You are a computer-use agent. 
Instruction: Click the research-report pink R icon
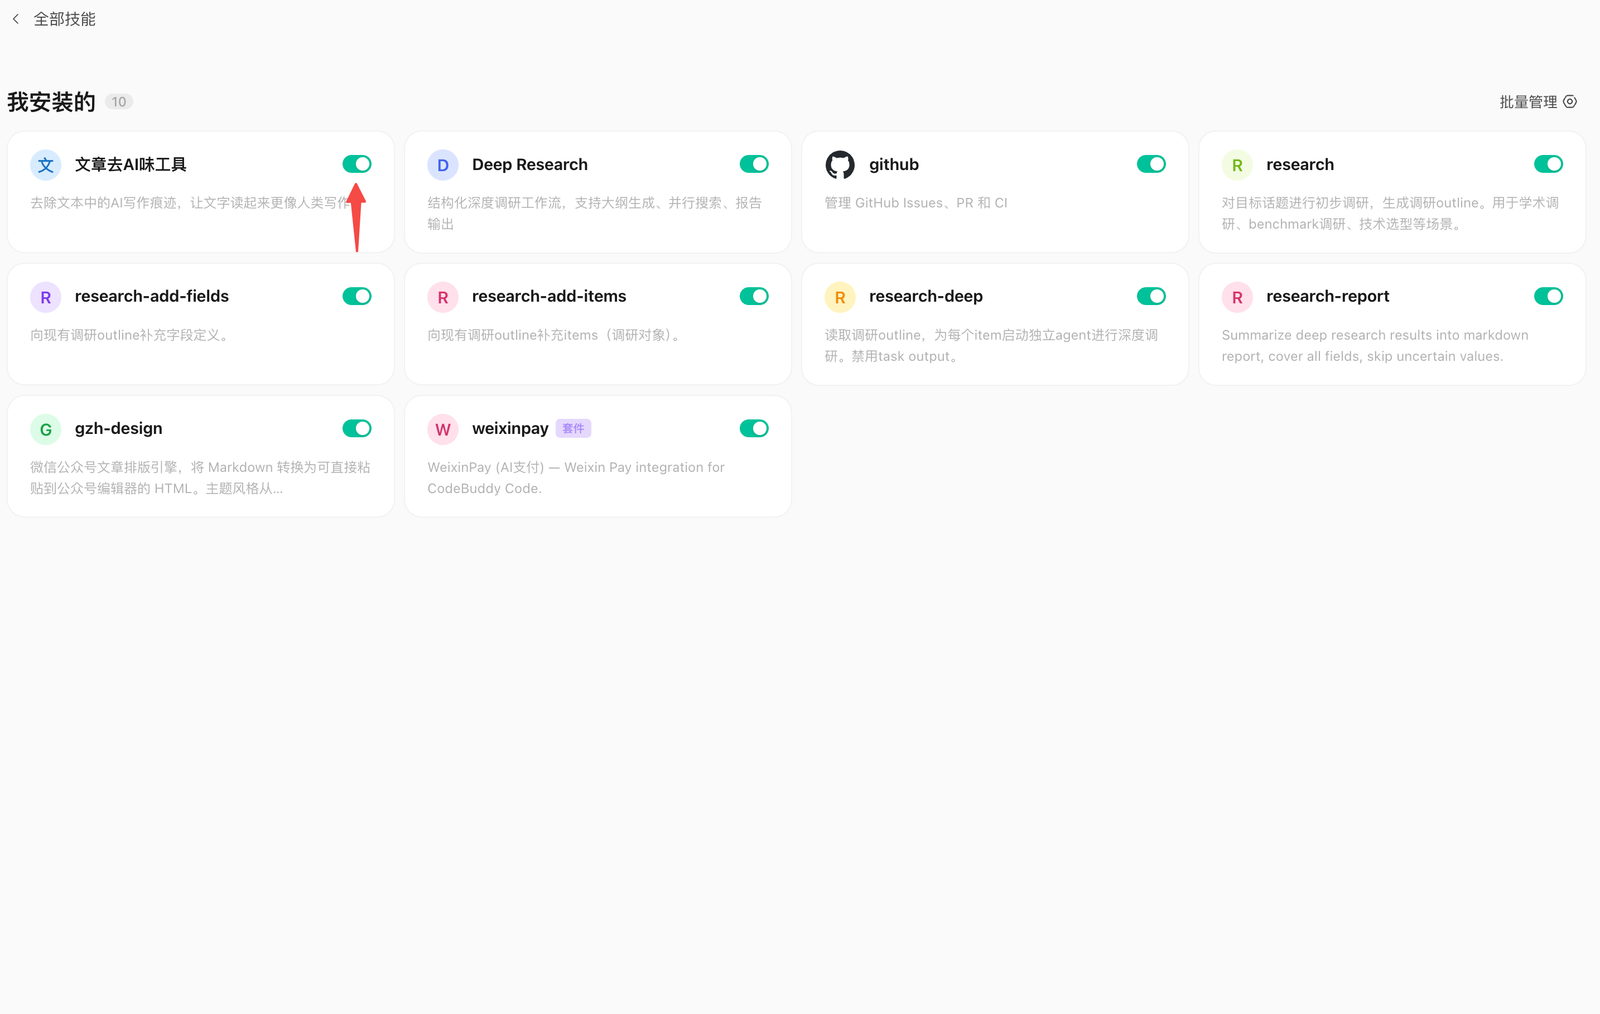coord(1237,297)
